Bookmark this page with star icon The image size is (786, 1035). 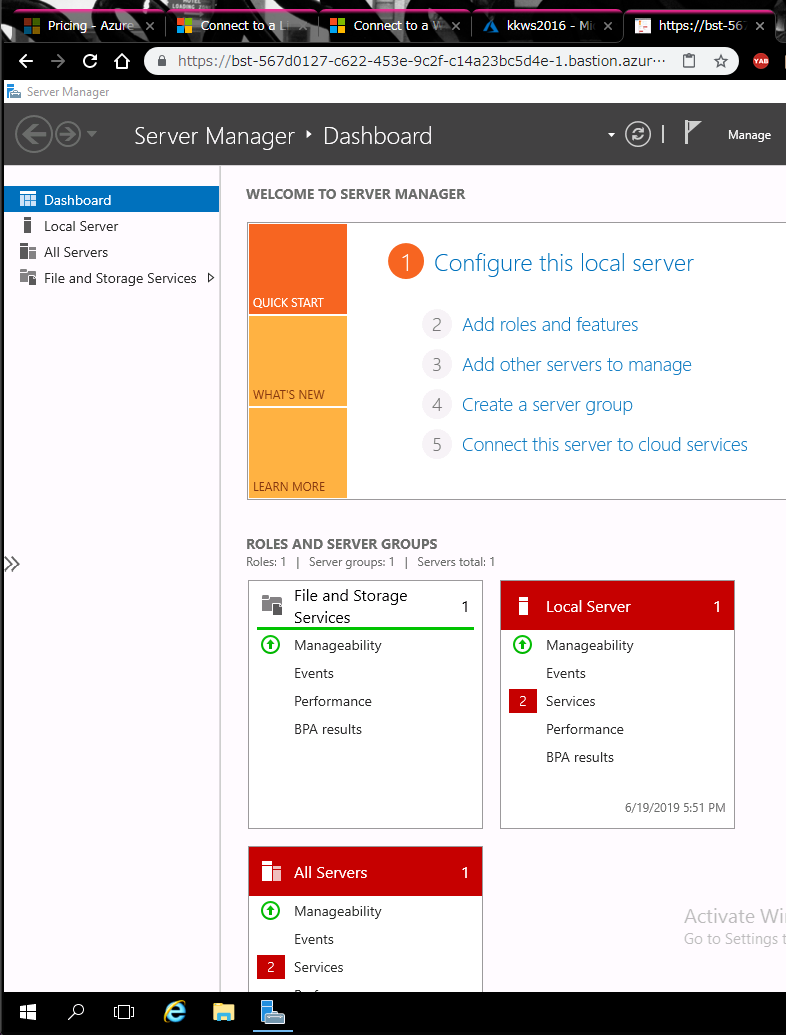721,61
